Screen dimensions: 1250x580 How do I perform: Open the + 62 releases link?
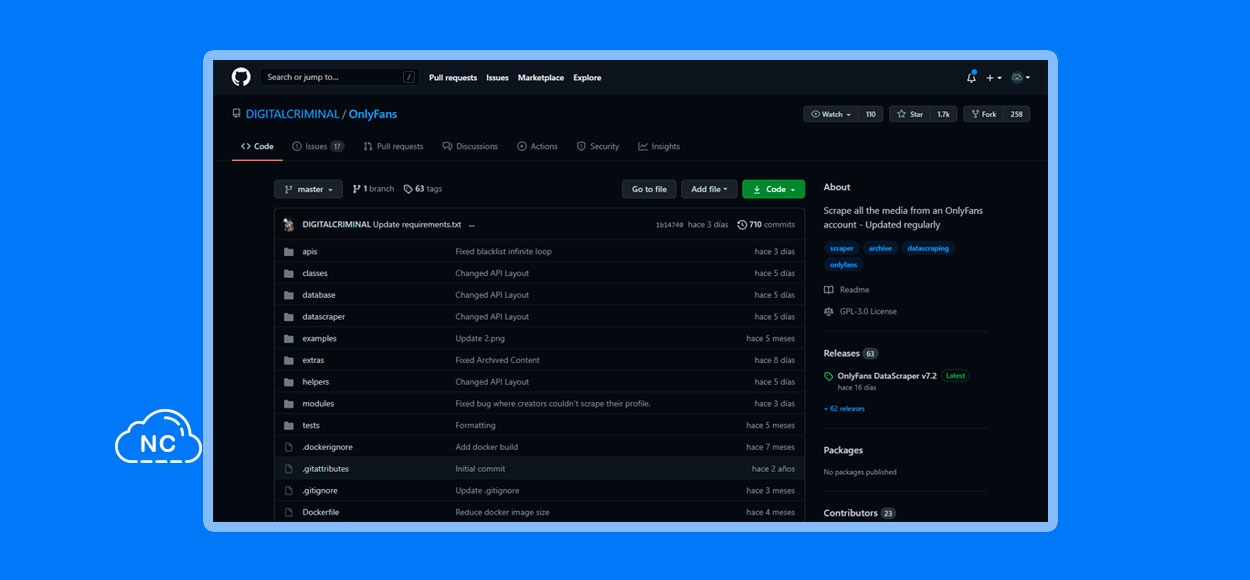844,409
